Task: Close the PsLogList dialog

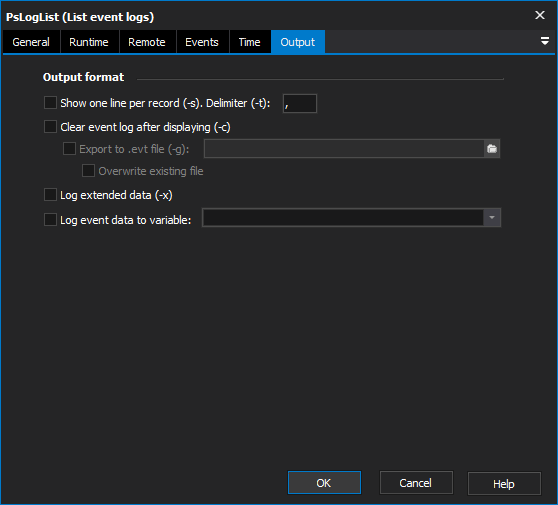Action: 540,15
